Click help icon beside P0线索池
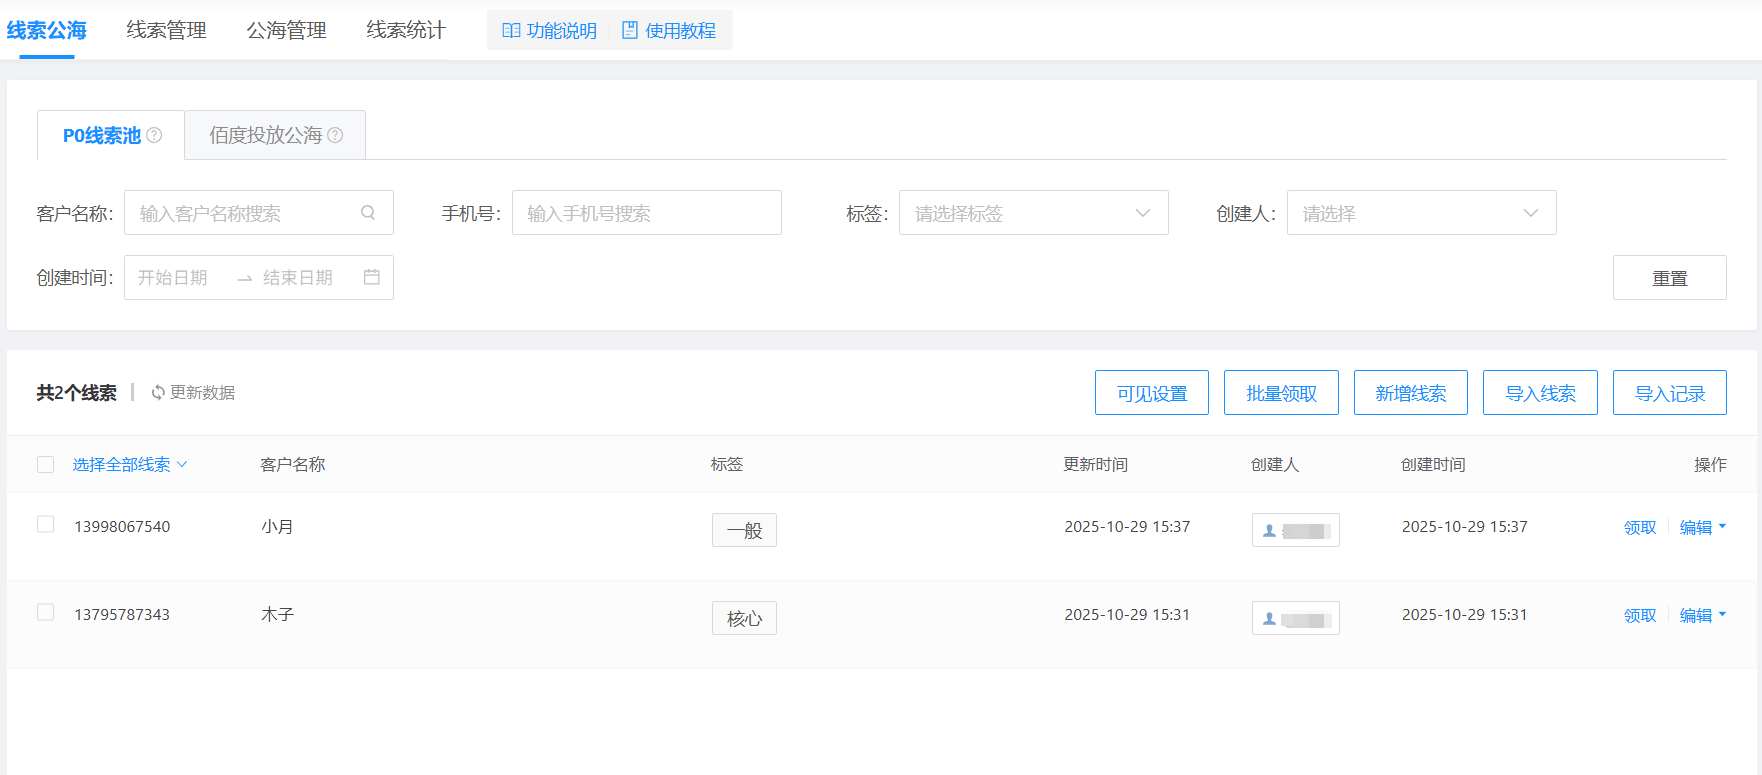This screenshot has width=1762, height=775. pyautogui.click(x=154, y=135)
